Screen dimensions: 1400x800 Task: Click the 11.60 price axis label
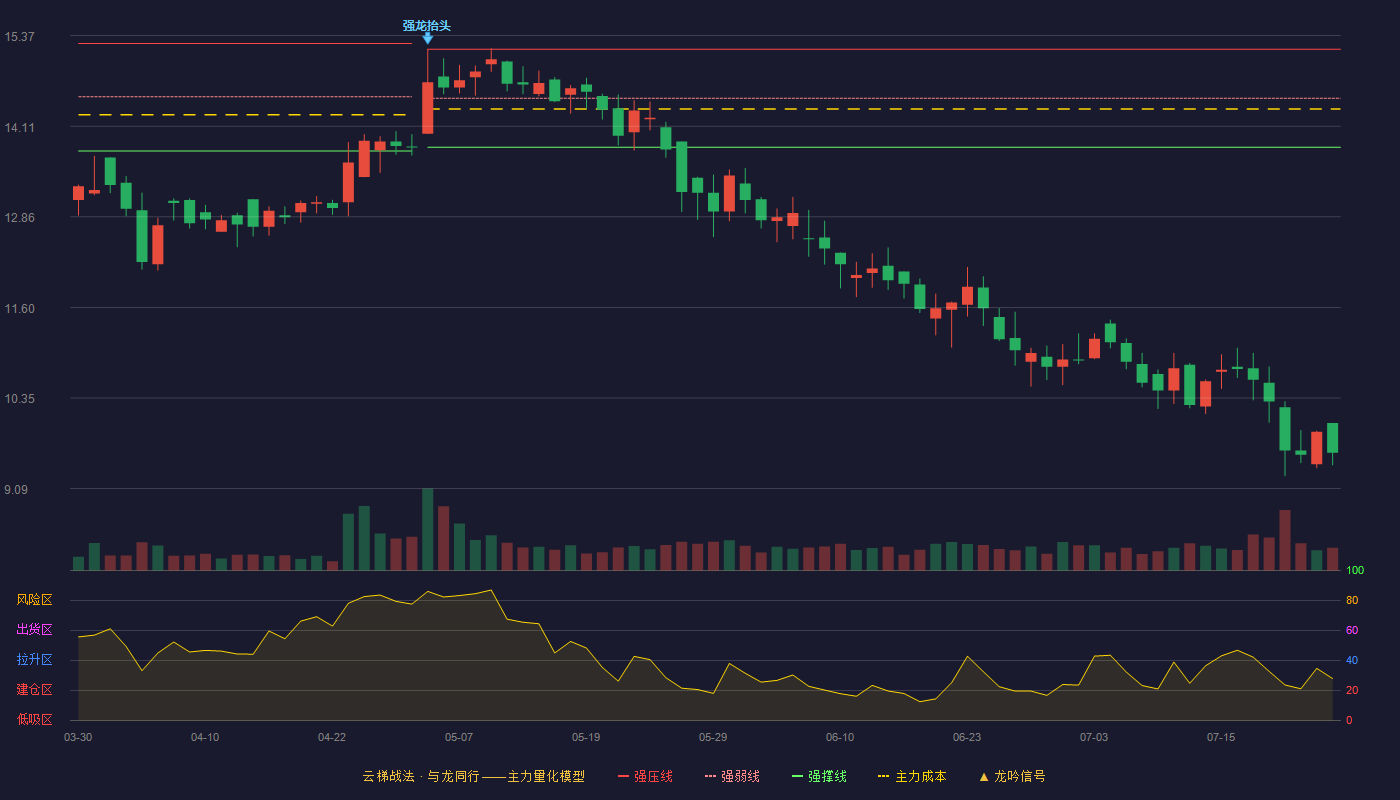[19, 309]
